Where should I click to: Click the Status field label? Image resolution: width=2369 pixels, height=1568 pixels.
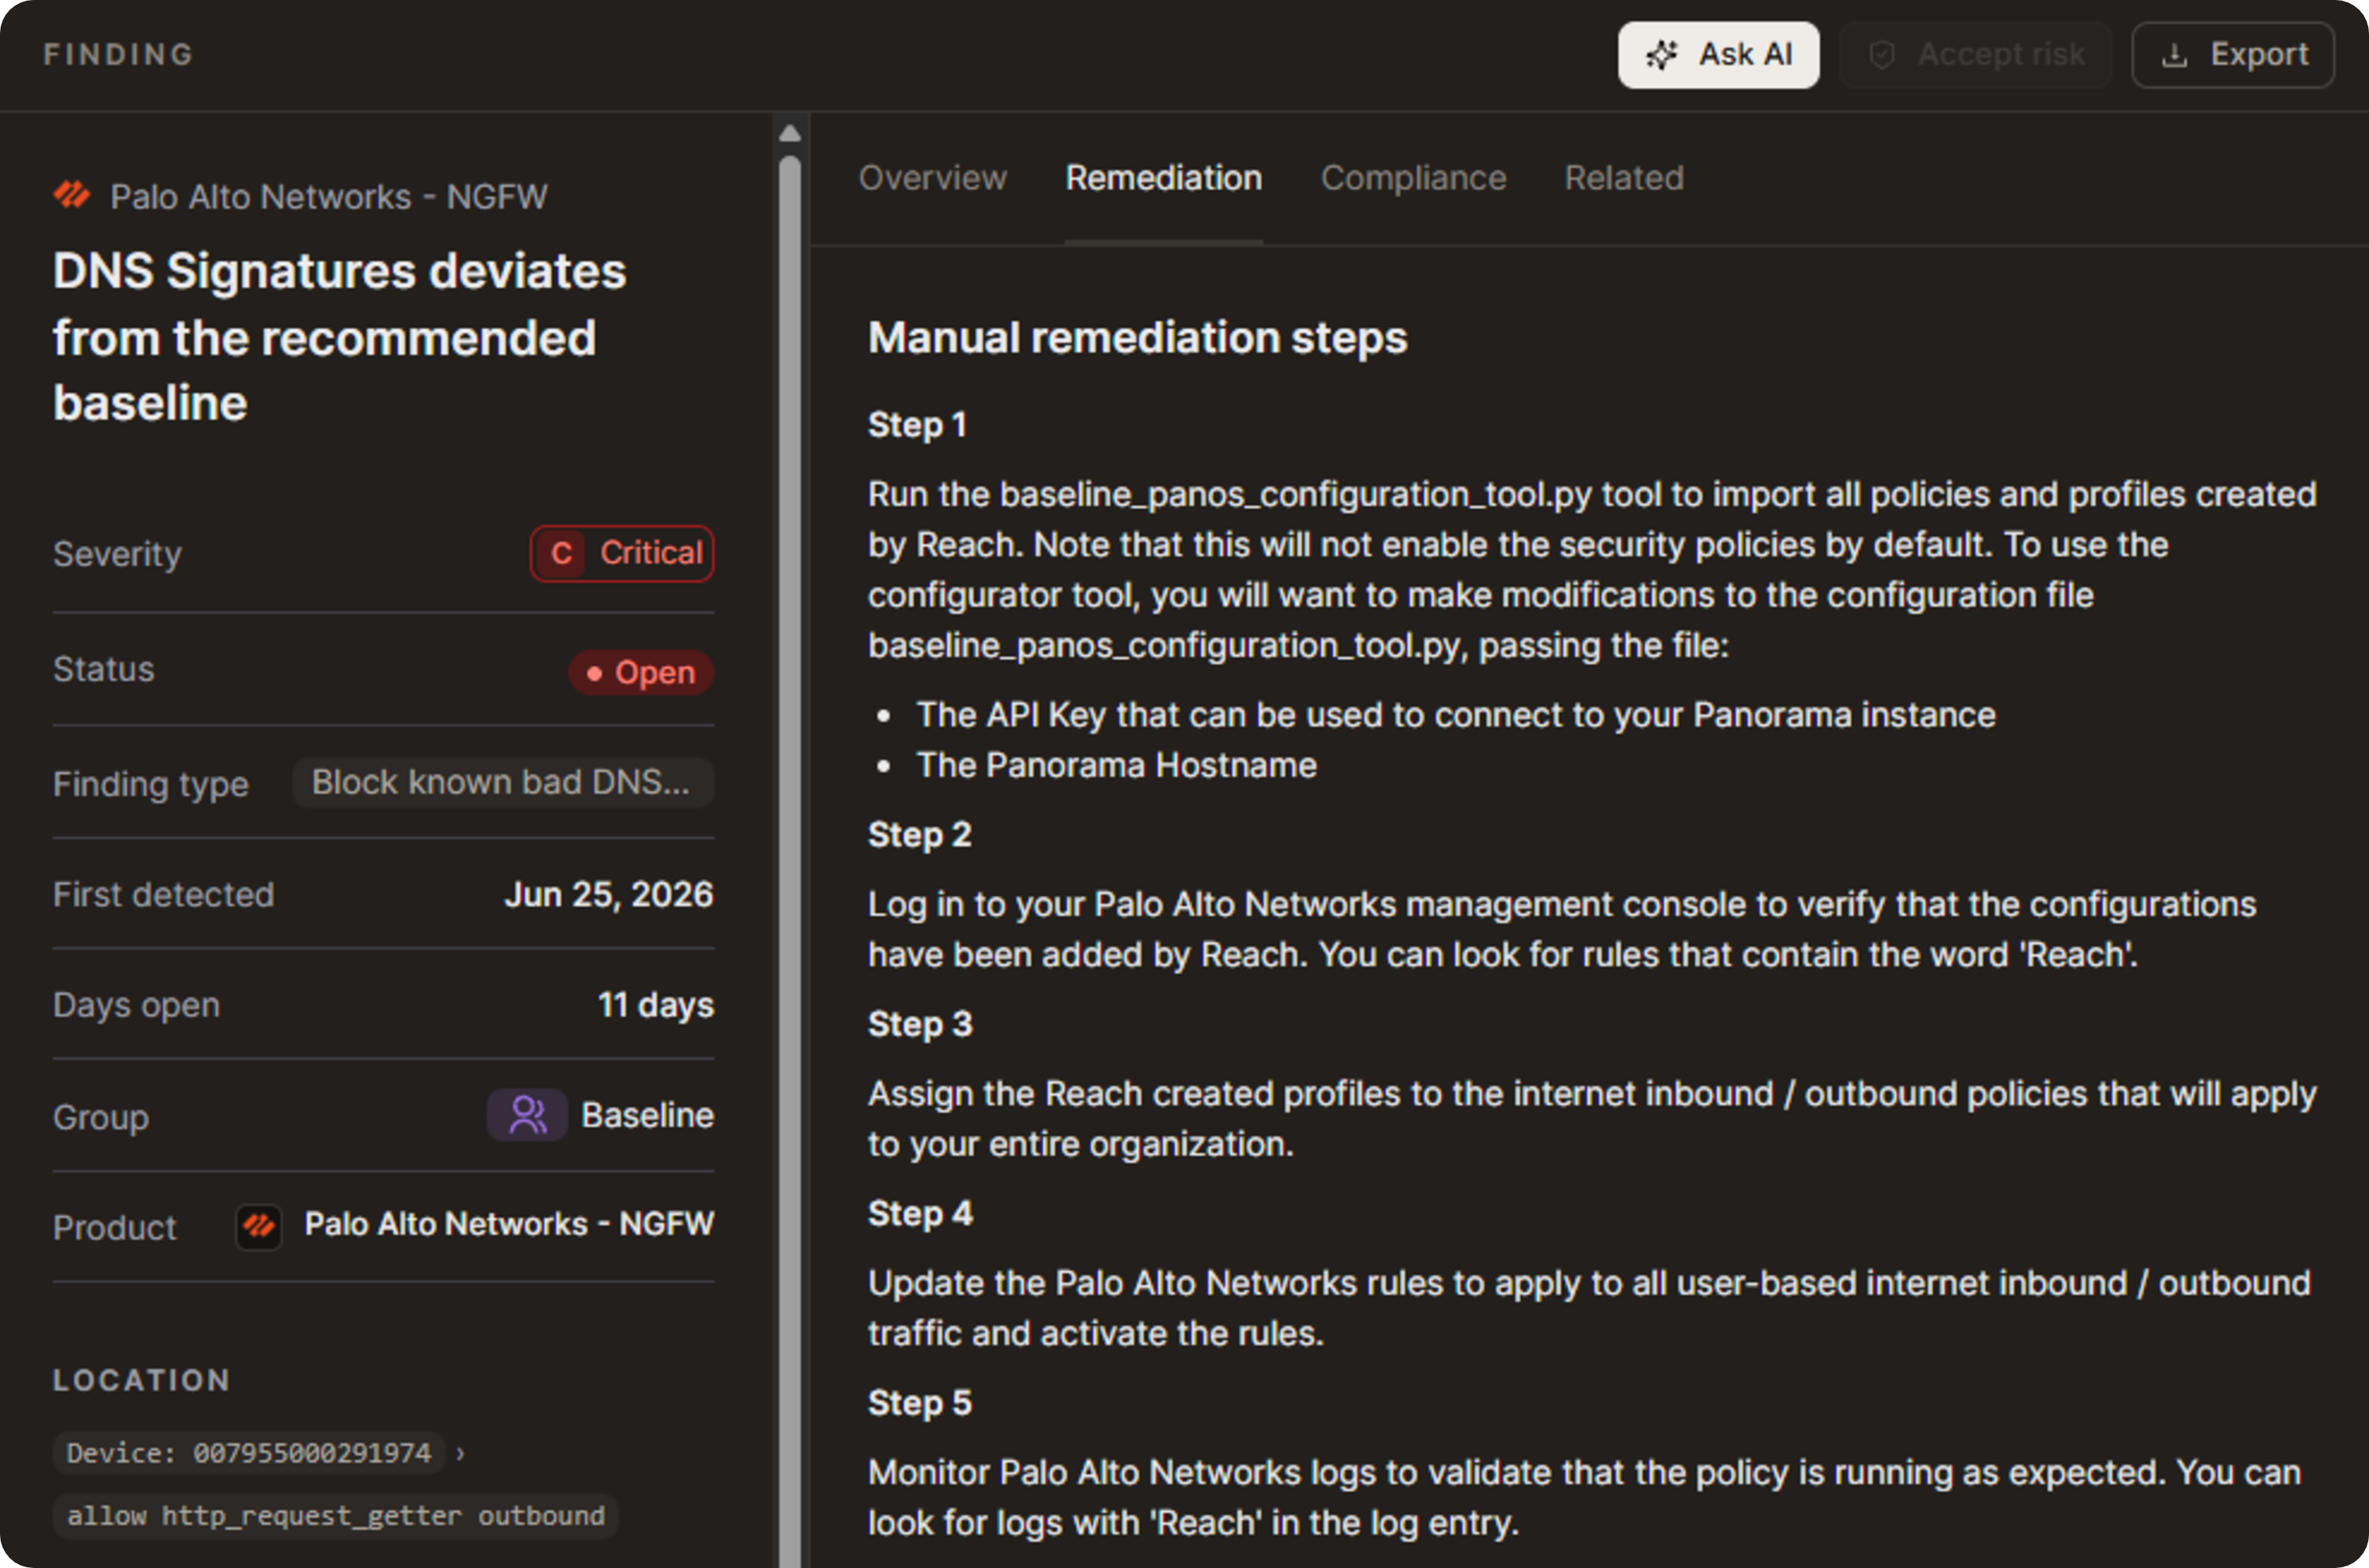click(x=104, y=669)
